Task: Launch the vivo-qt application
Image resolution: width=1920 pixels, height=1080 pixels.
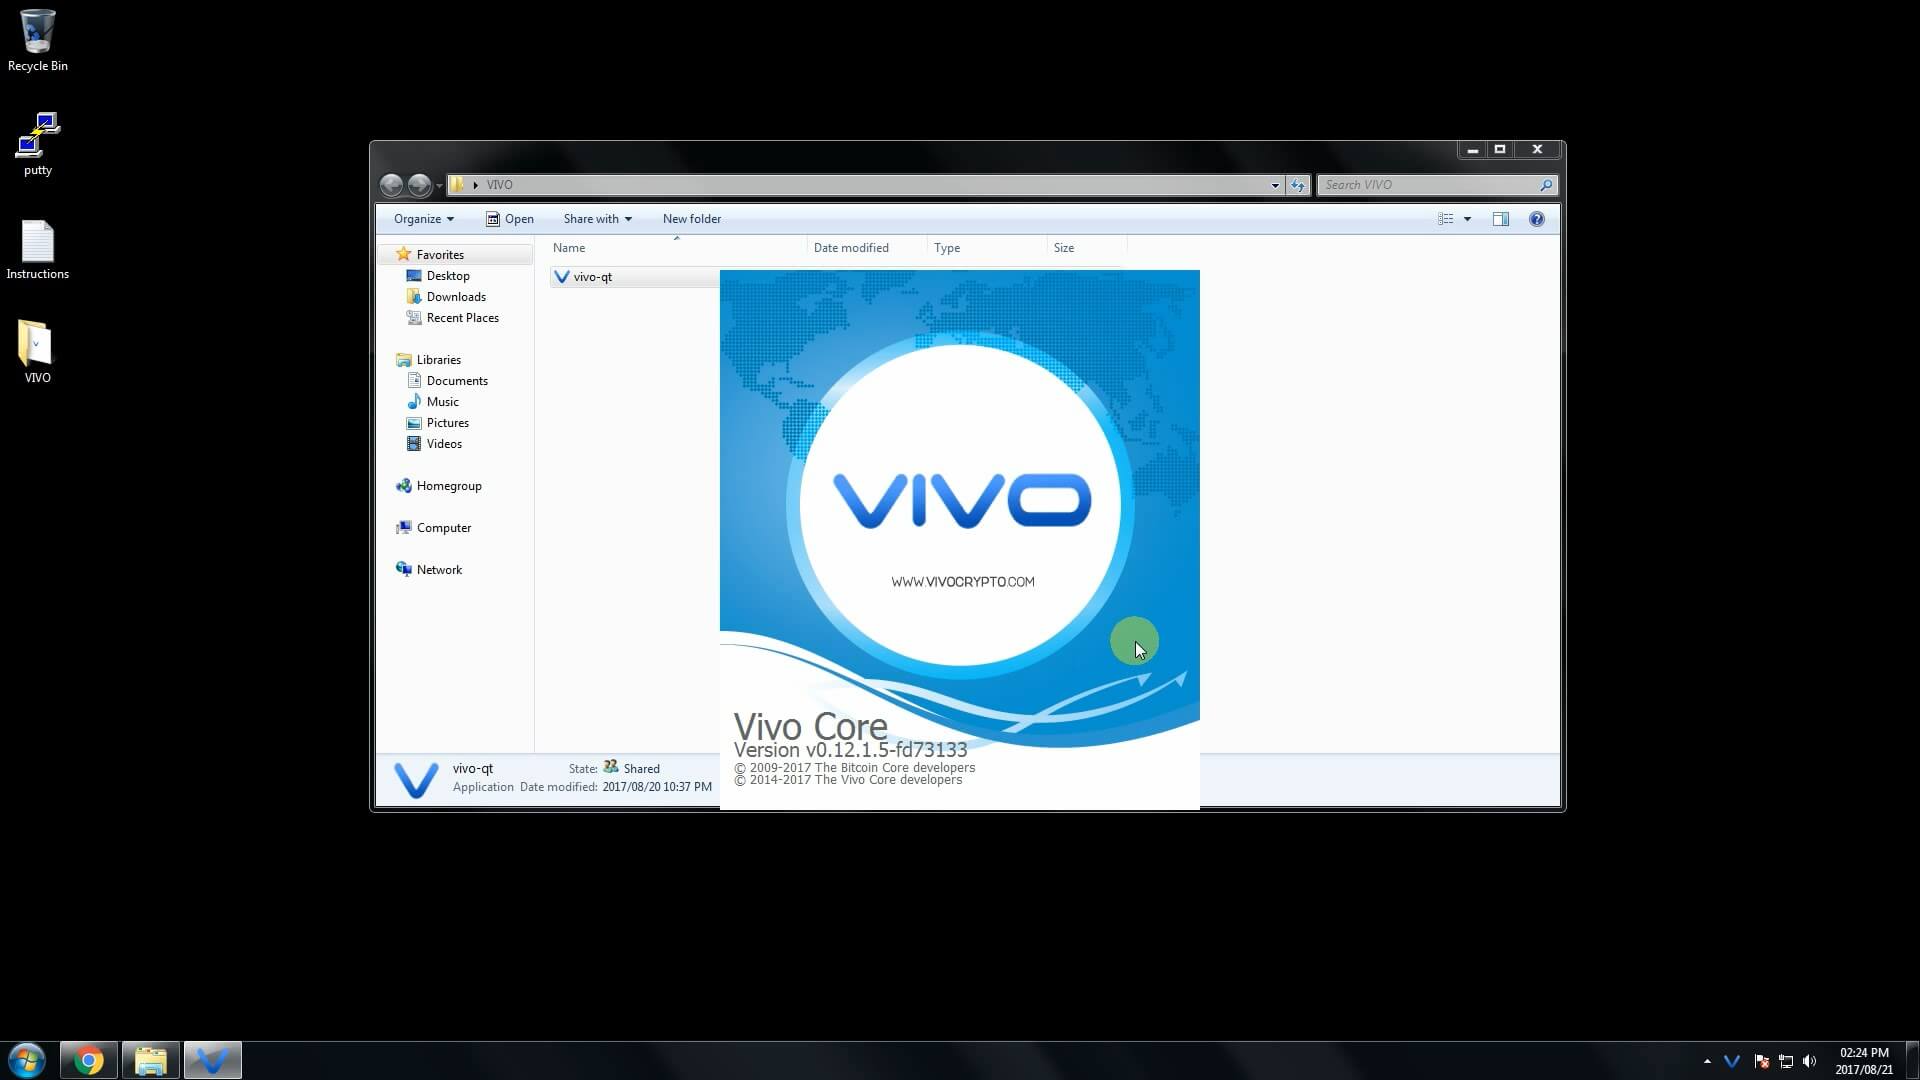Action: tap(592, 277)
